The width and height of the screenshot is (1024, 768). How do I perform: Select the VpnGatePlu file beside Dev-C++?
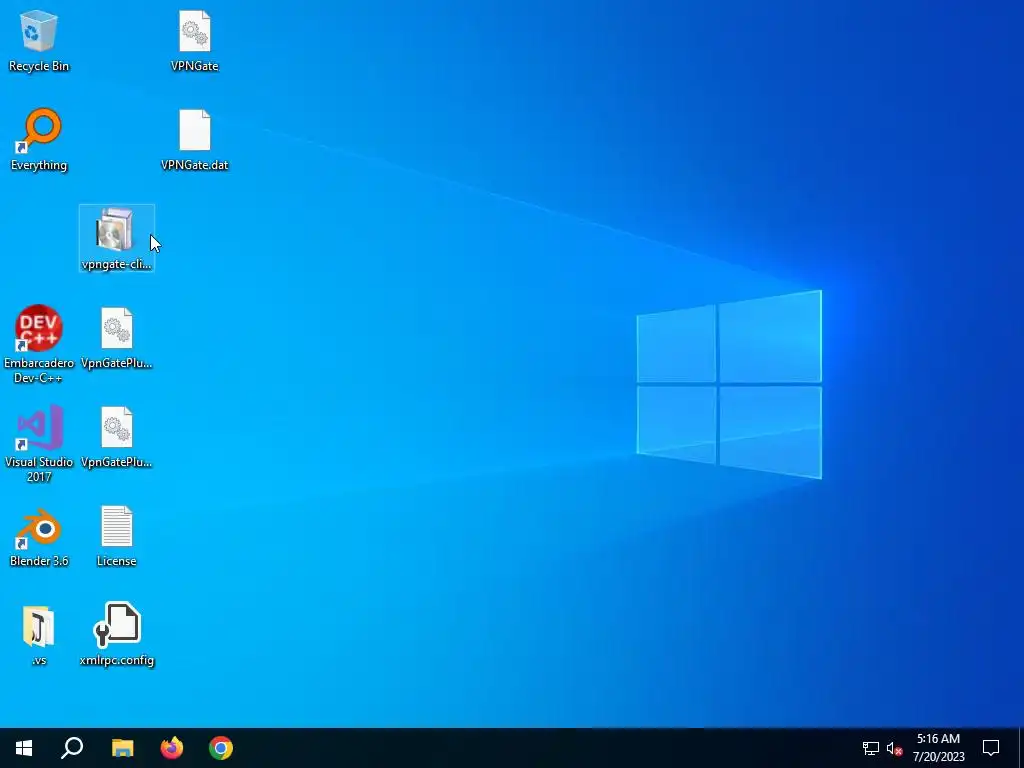pos(117,338)
